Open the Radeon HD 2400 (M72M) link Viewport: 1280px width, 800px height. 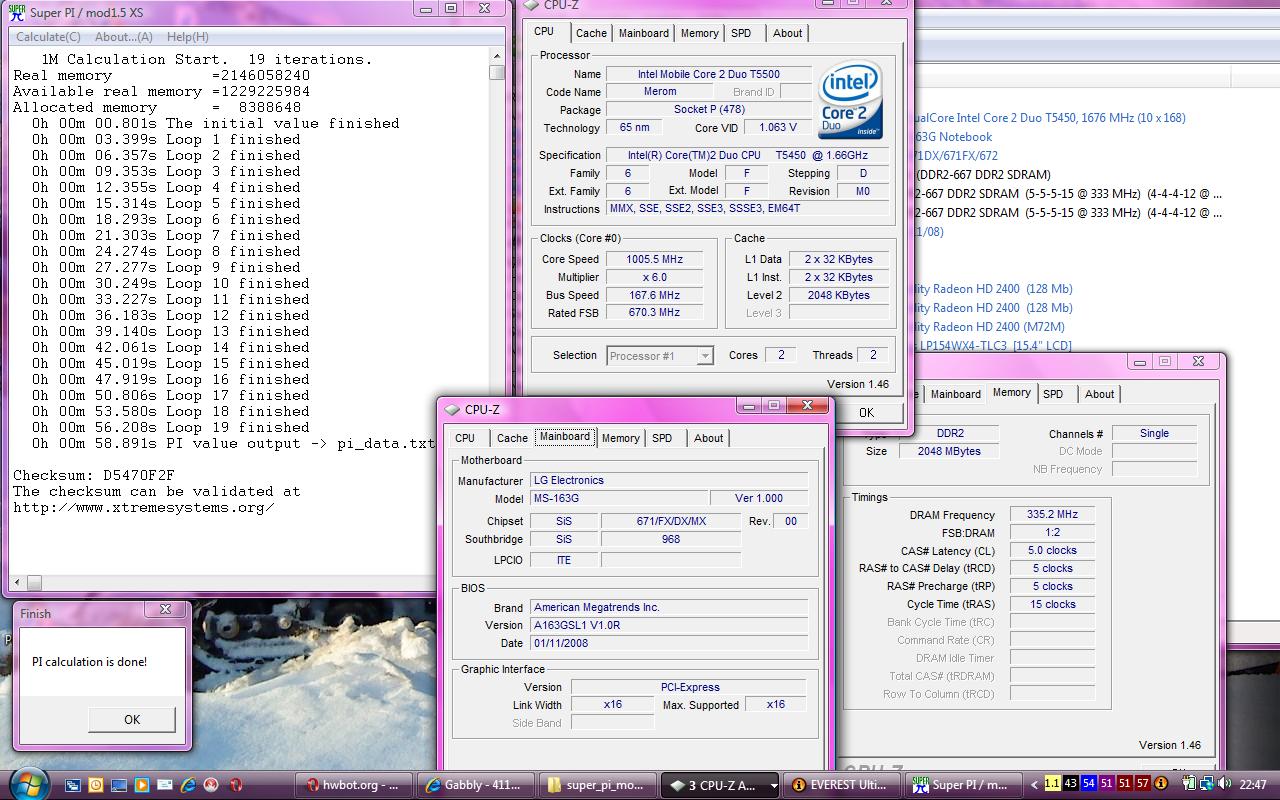pyautogui.click(x=990, y=327)
